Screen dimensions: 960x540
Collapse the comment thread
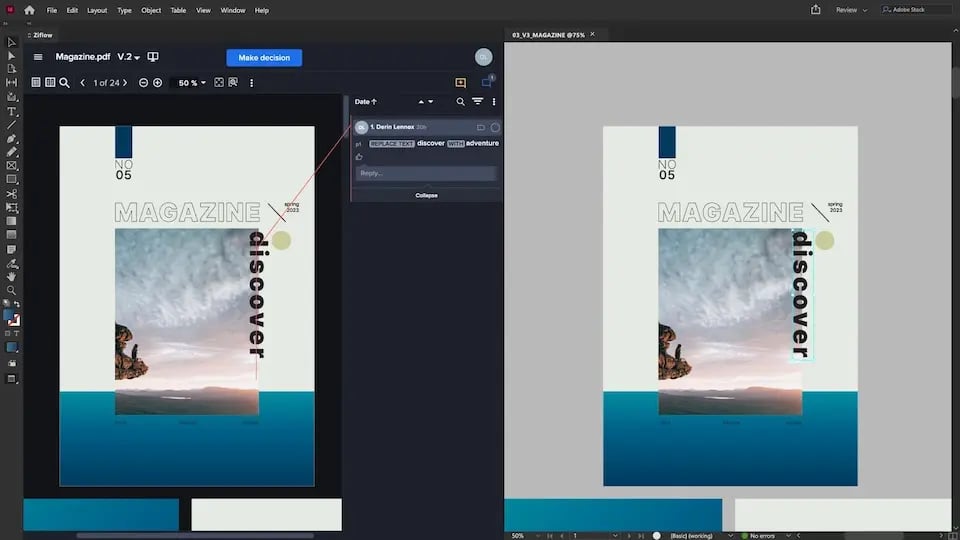tap(426, 195)
